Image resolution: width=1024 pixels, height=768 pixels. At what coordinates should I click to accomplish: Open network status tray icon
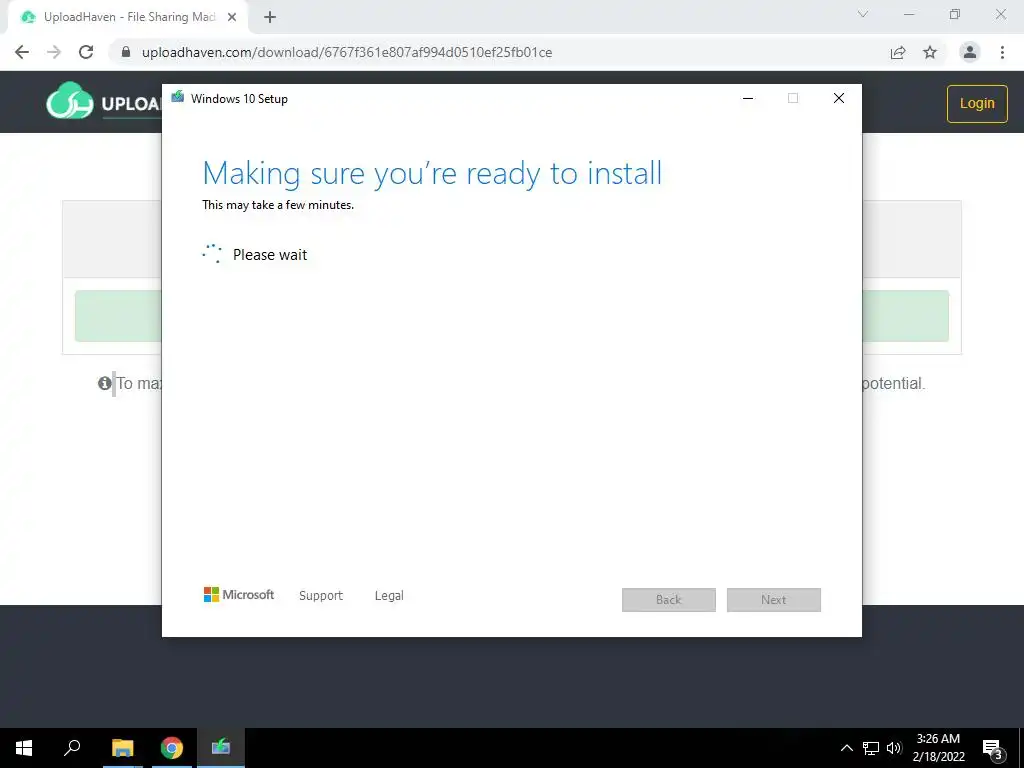click(871, 748)
